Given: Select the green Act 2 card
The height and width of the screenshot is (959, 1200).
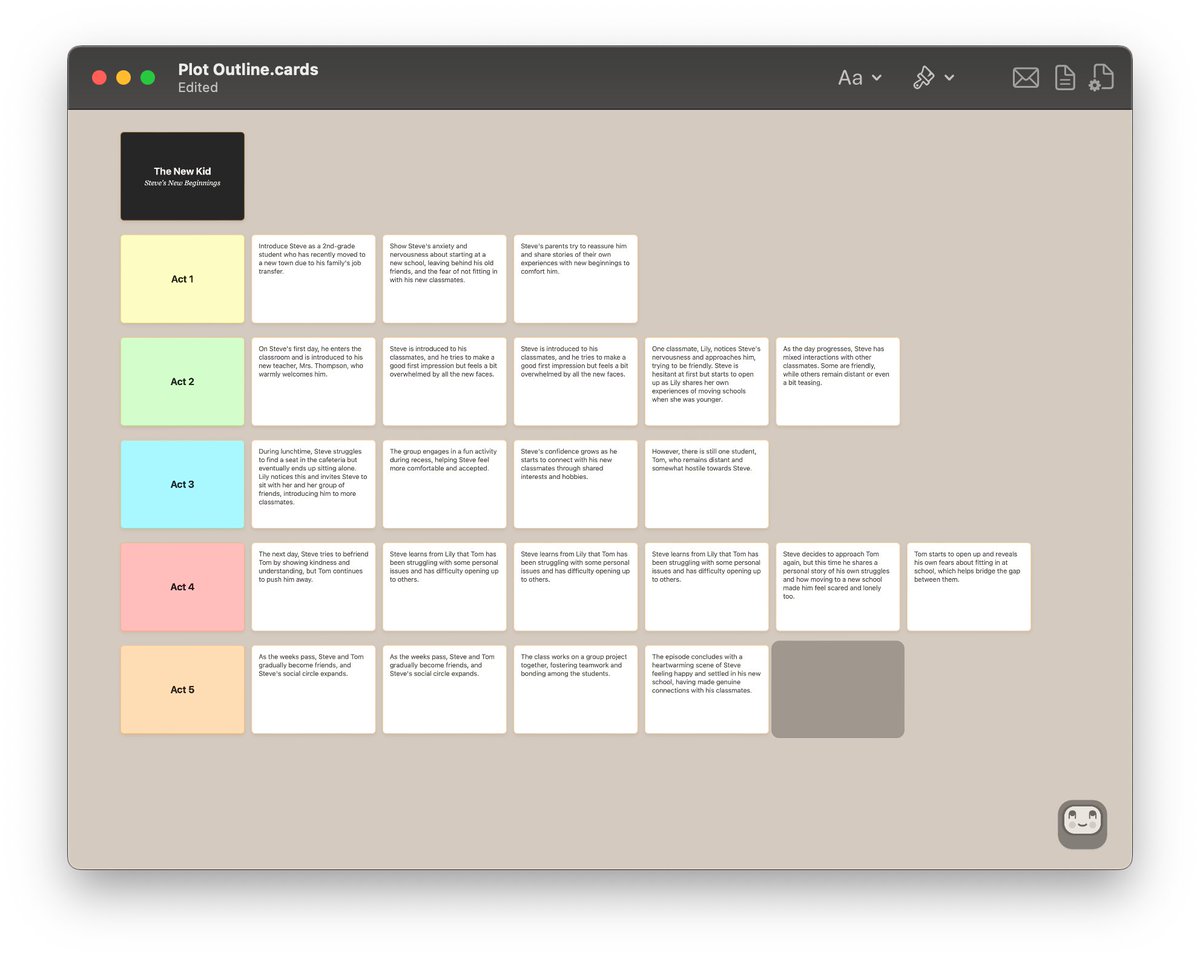Looking at the screenshot, I should pyautogui.click(x=182, y=381).
